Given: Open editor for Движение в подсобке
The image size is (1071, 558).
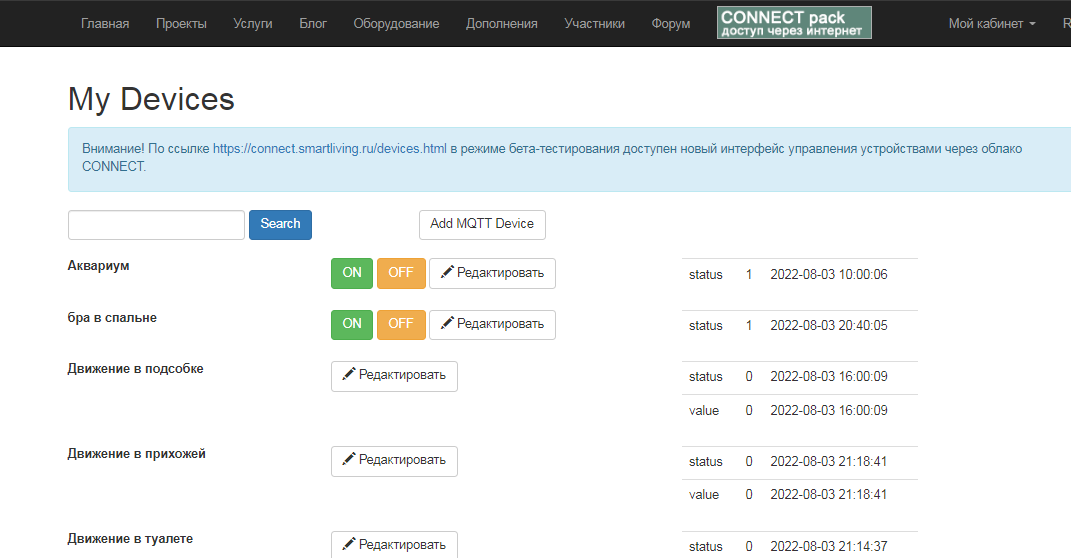Looking at the screenshot, I should point(394,375).
